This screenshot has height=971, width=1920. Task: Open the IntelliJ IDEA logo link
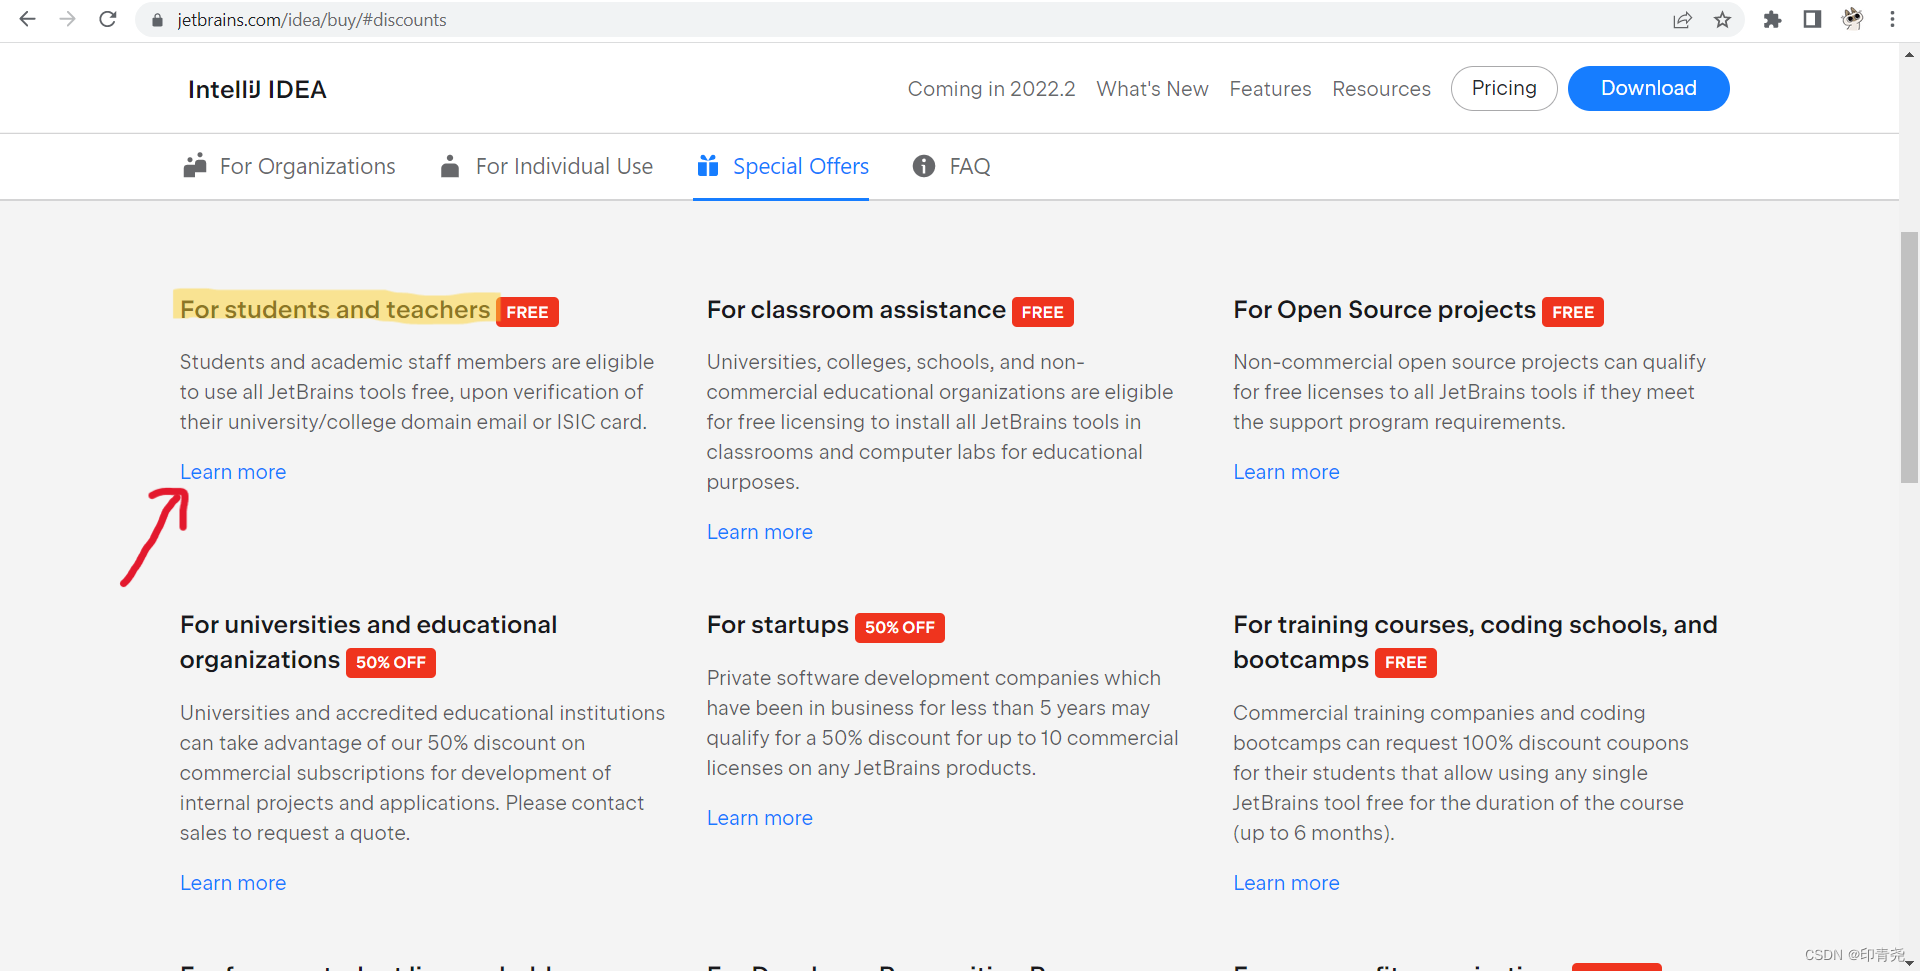pyautogui.click(x=257, y=90)
